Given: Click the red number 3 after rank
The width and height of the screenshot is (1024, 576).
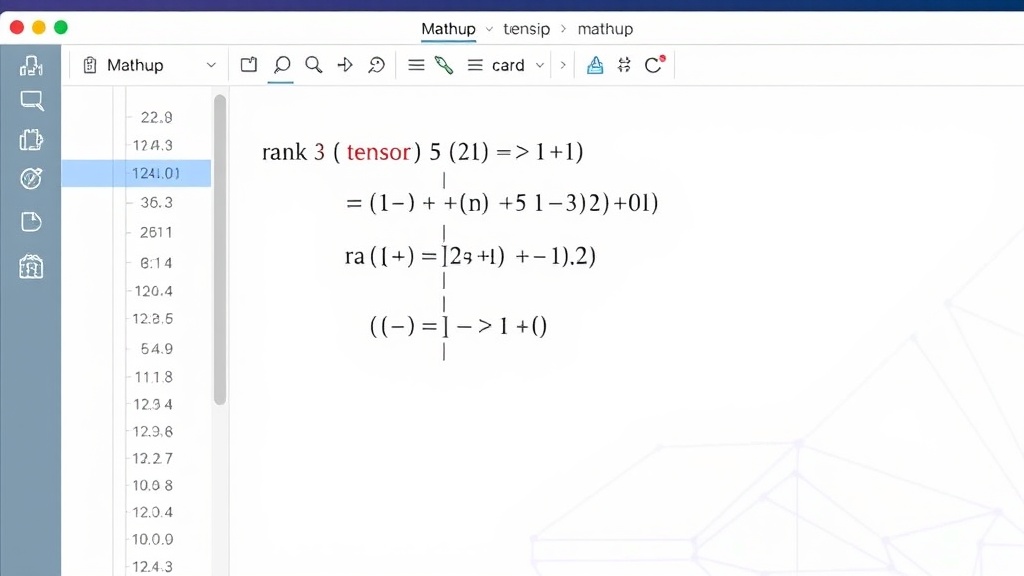Looking at the screenshot, I should click(x=319, y=152).
